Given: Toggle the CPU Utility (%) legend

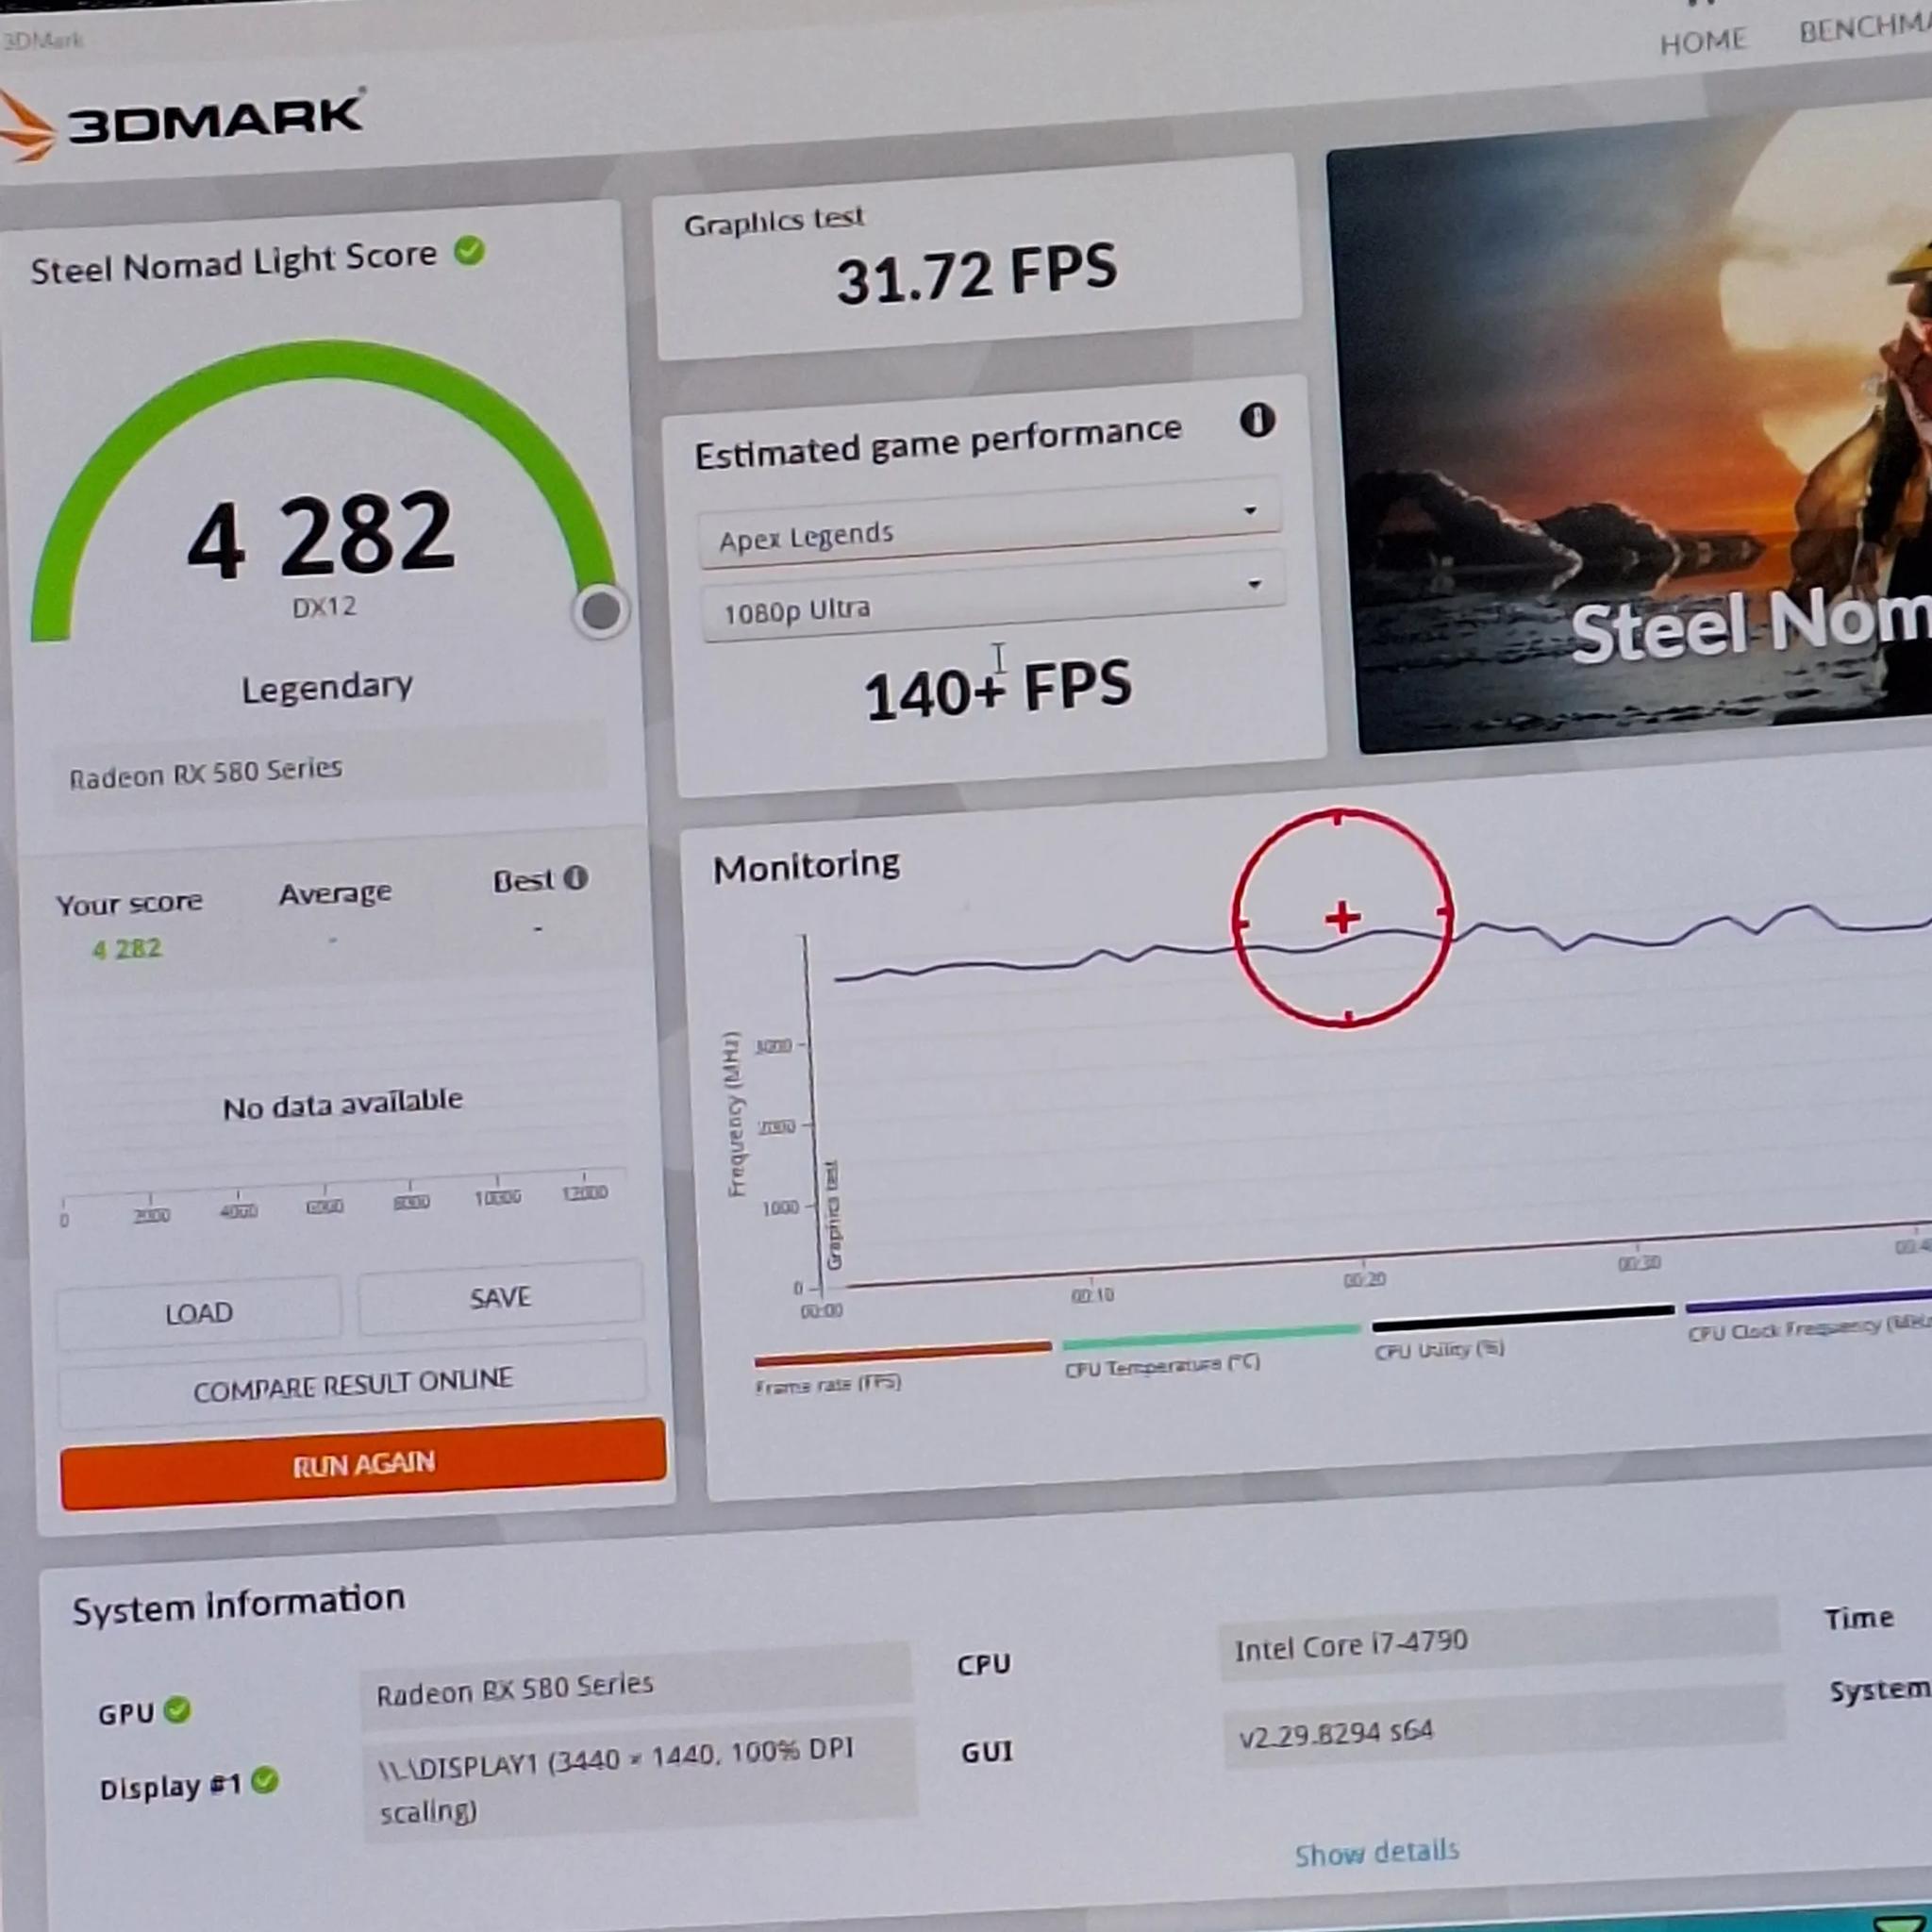Looking at the screenshot, I should (x=1439, y=1350).
